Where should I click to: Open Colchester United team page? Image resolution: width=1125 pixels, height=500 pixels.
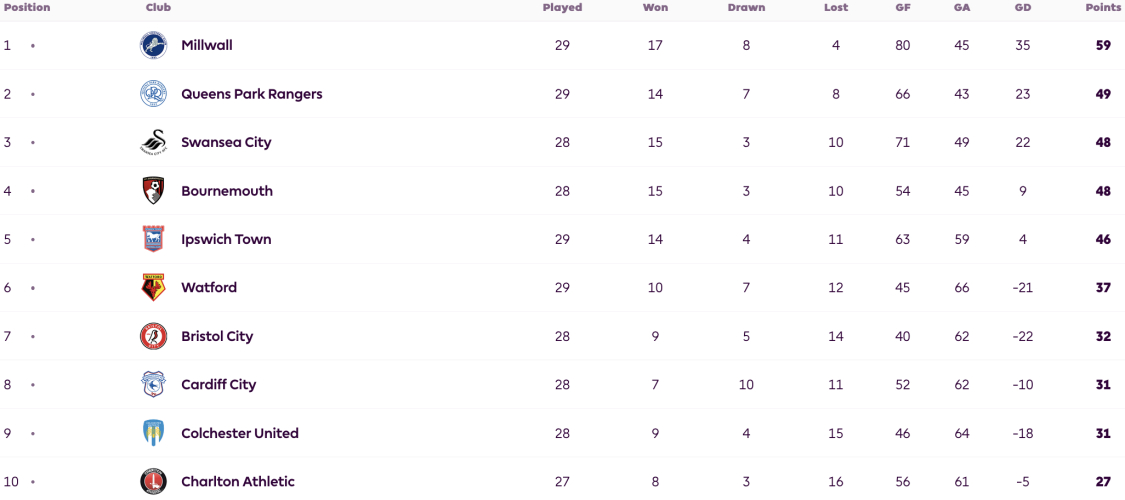[x=240, y=433]
